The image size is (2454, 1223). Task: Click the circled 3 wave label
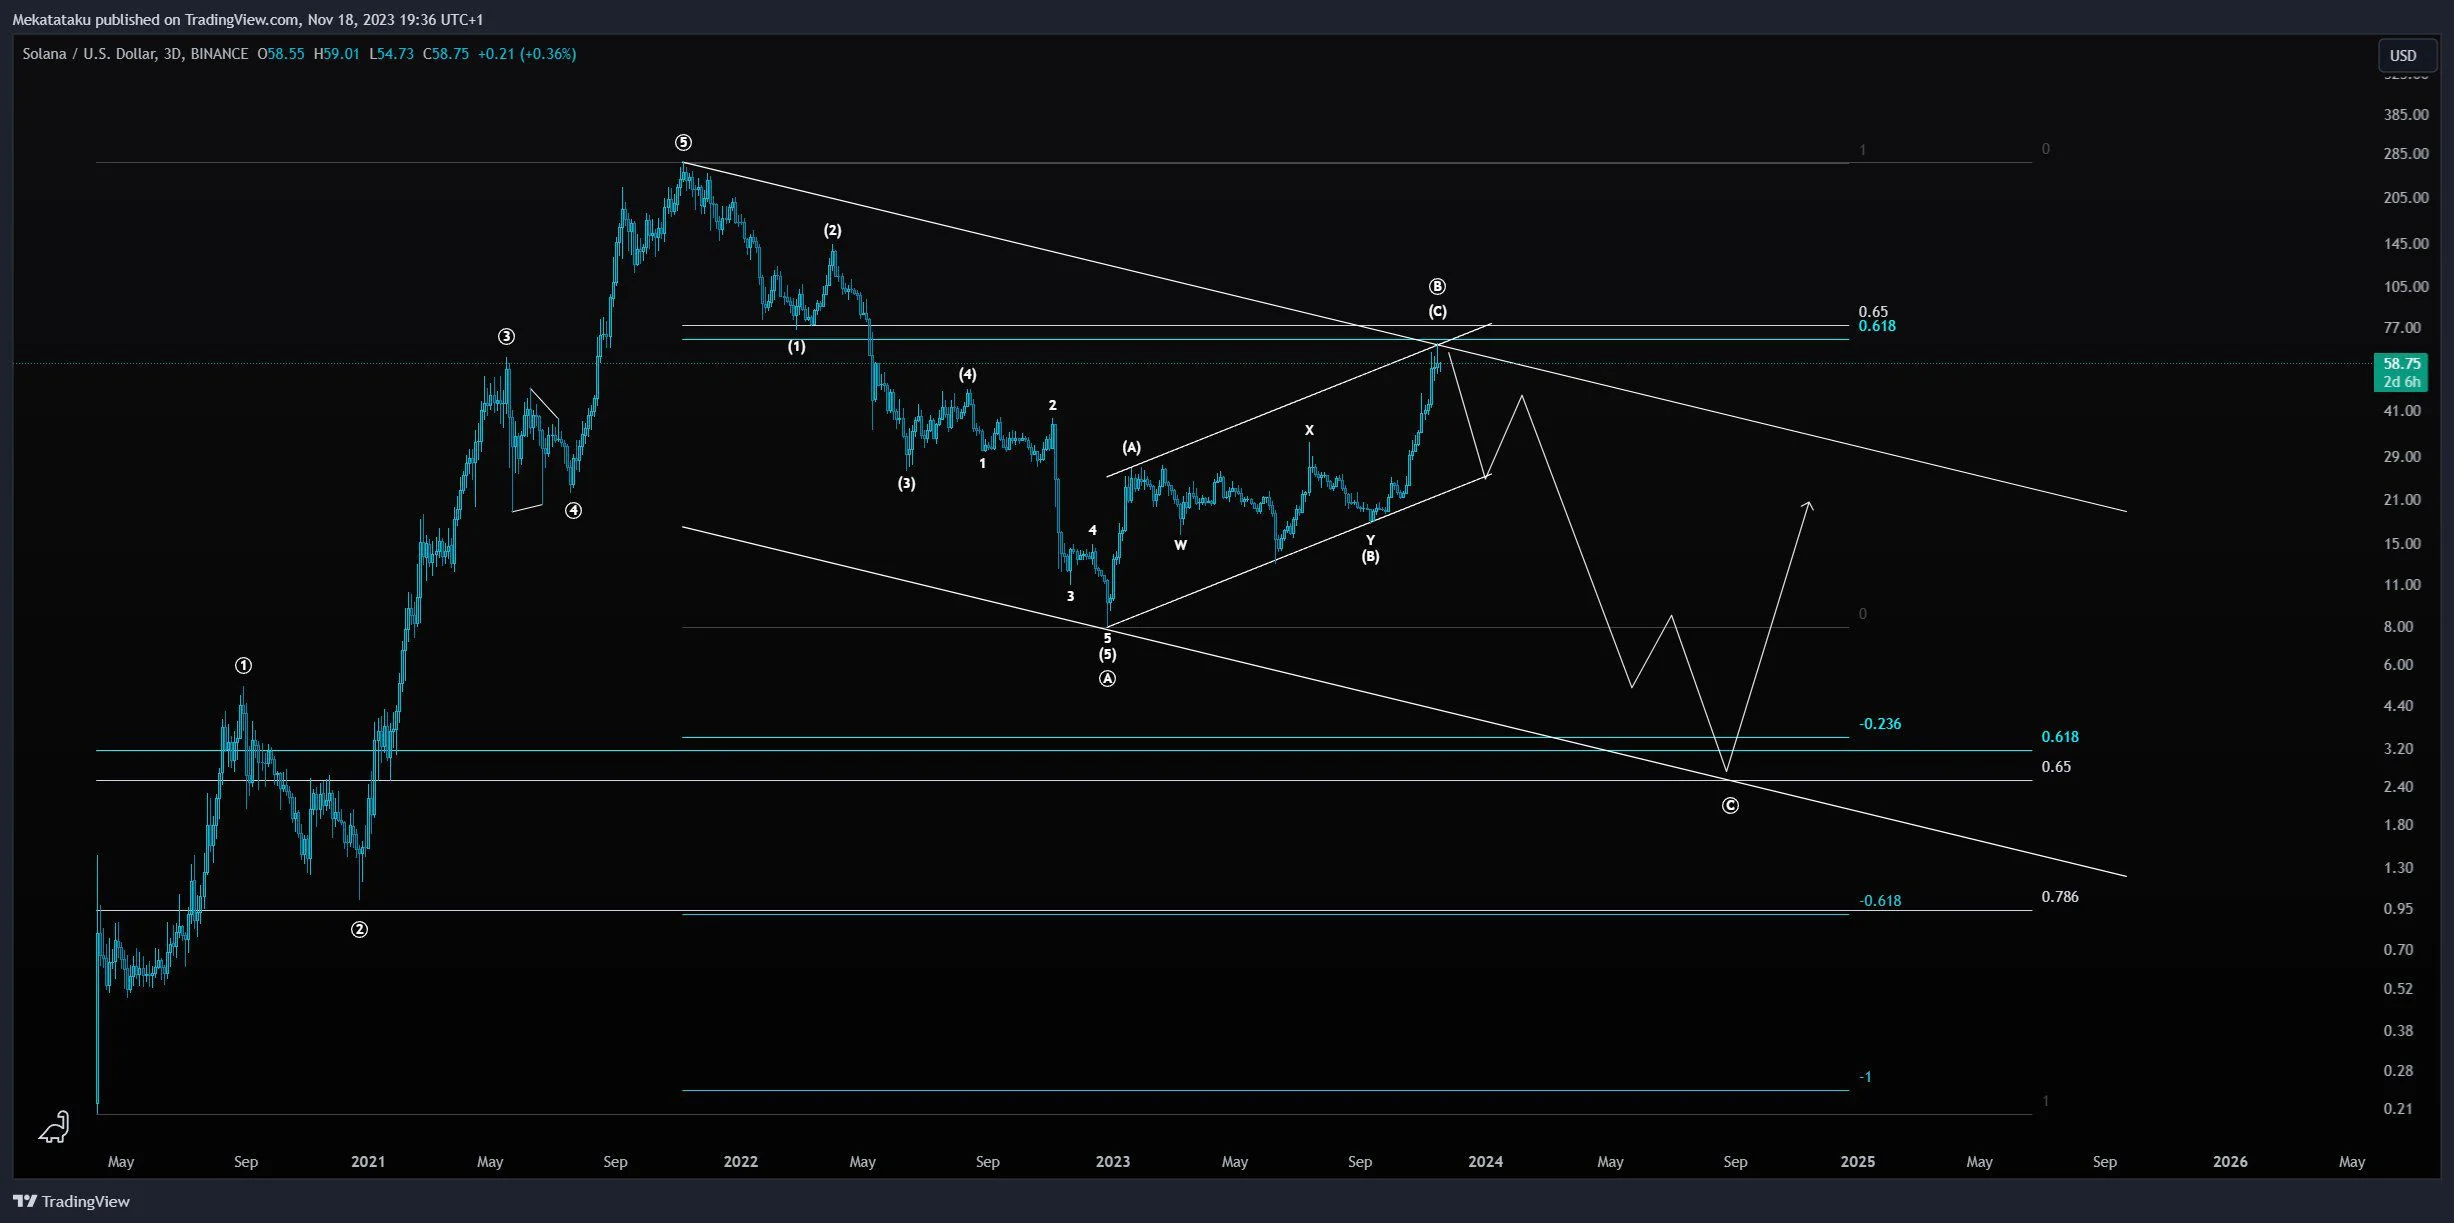pyautogui.click(x=507, y=337)
